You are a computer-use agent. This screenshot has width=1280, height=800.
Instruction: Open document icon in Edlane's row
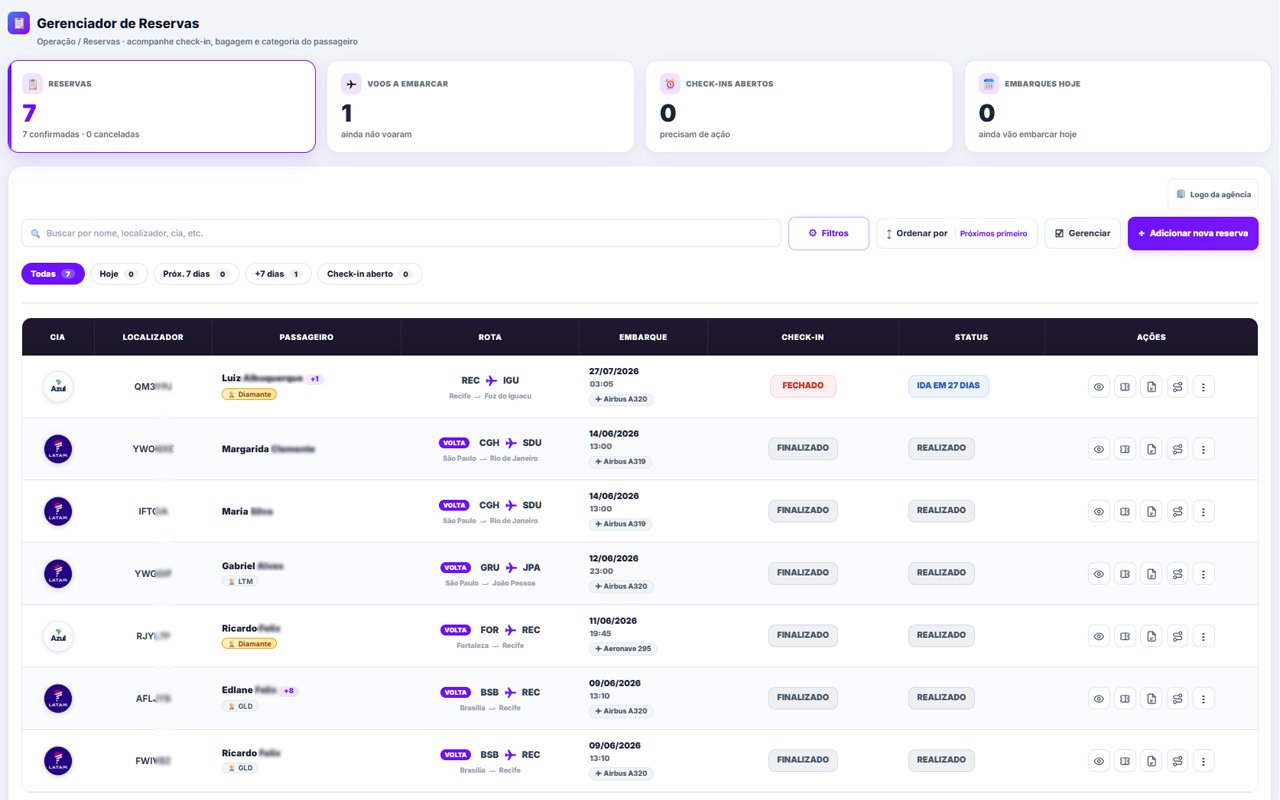click(x=1151, y=698)
